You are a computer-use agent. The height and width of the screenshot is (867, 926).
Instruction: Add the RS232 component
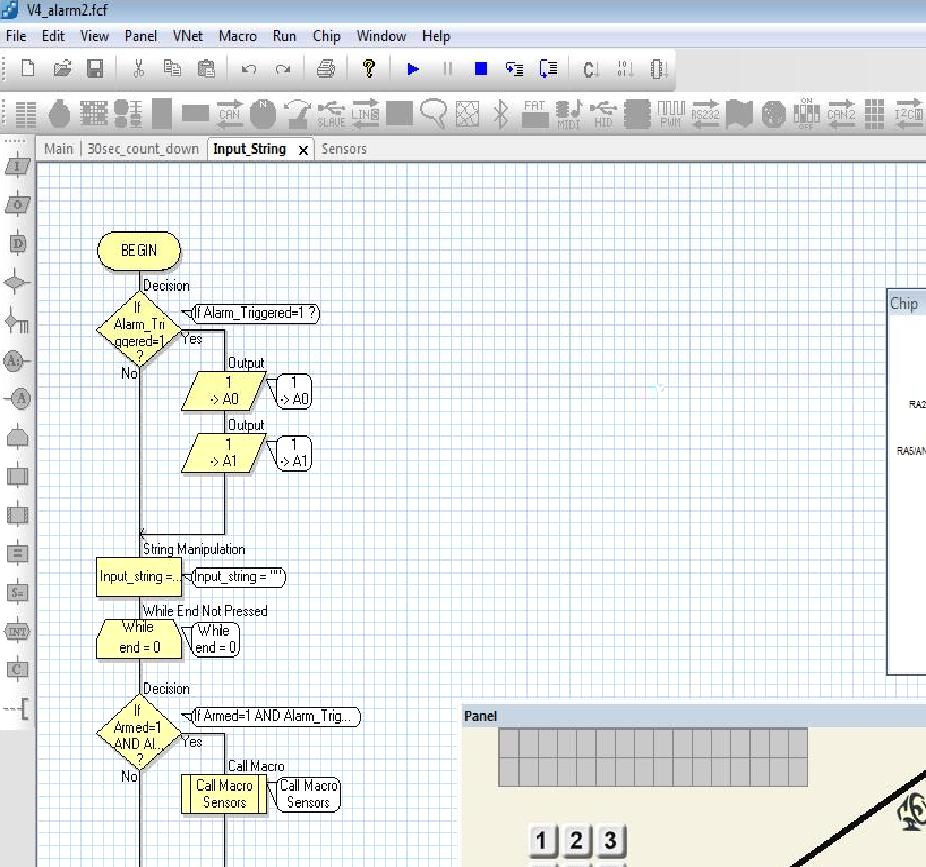click(705, 113)
